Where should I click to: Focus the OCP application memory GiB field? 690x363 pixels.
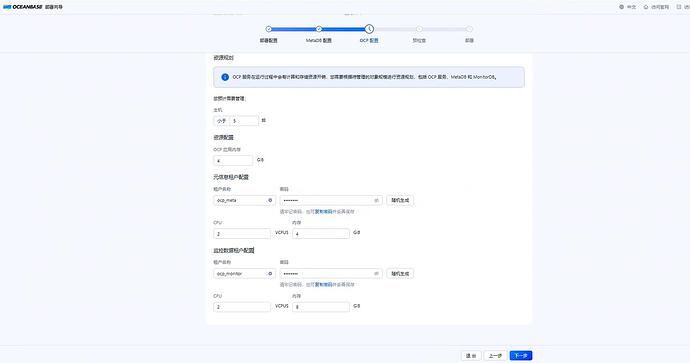[233, 161]
